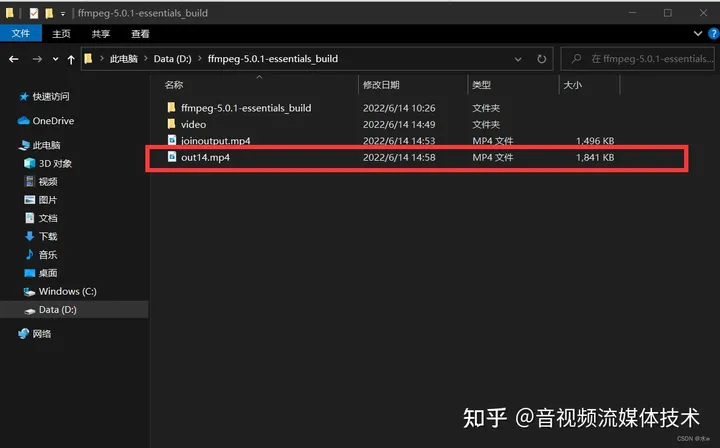This screenshot has width=720, height=448.
Task: Switch to the 主页 ribbon tab
Action: tap(61, 34)
